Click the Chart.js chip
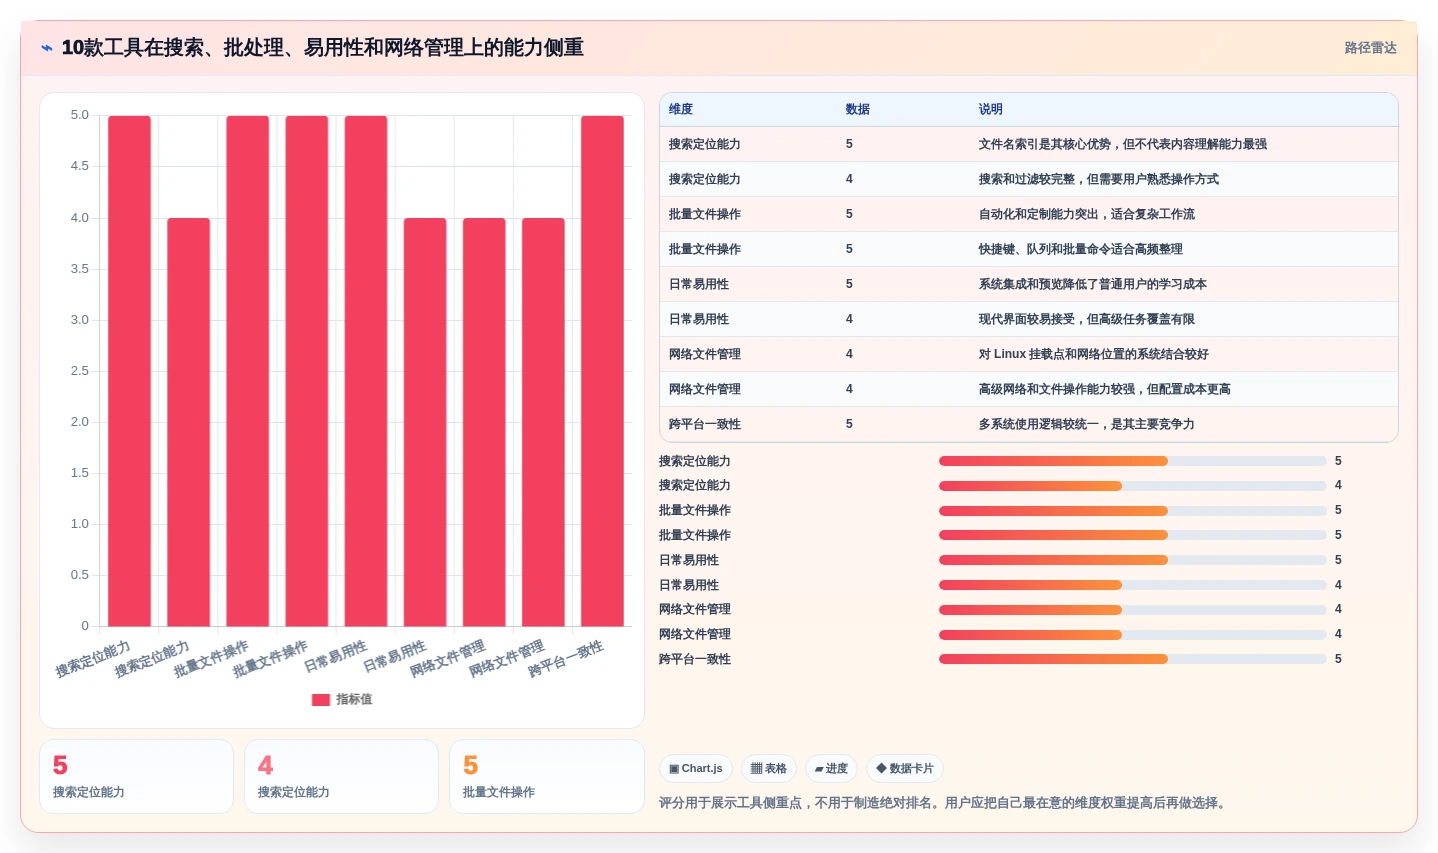The image size is (1438, 853). [696, 769]
